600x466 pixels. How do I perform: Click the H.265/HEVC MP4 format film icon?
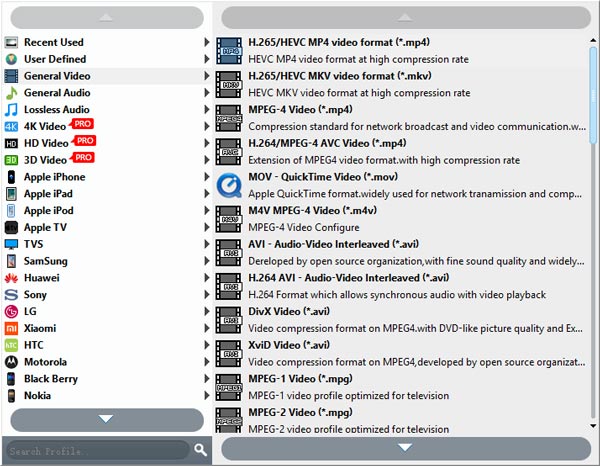[x=229, y=50]
